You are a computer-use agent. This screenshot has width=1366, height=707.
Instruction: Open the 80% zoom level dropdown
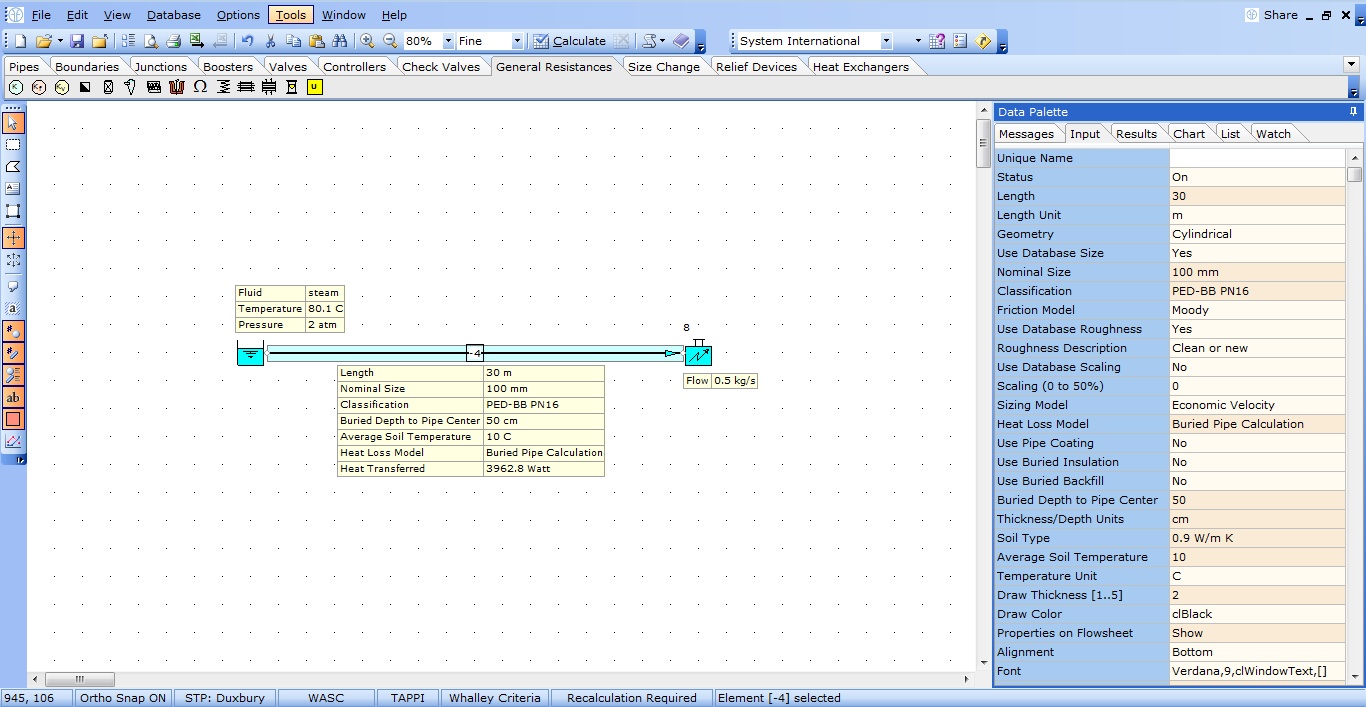pos(447,41)
